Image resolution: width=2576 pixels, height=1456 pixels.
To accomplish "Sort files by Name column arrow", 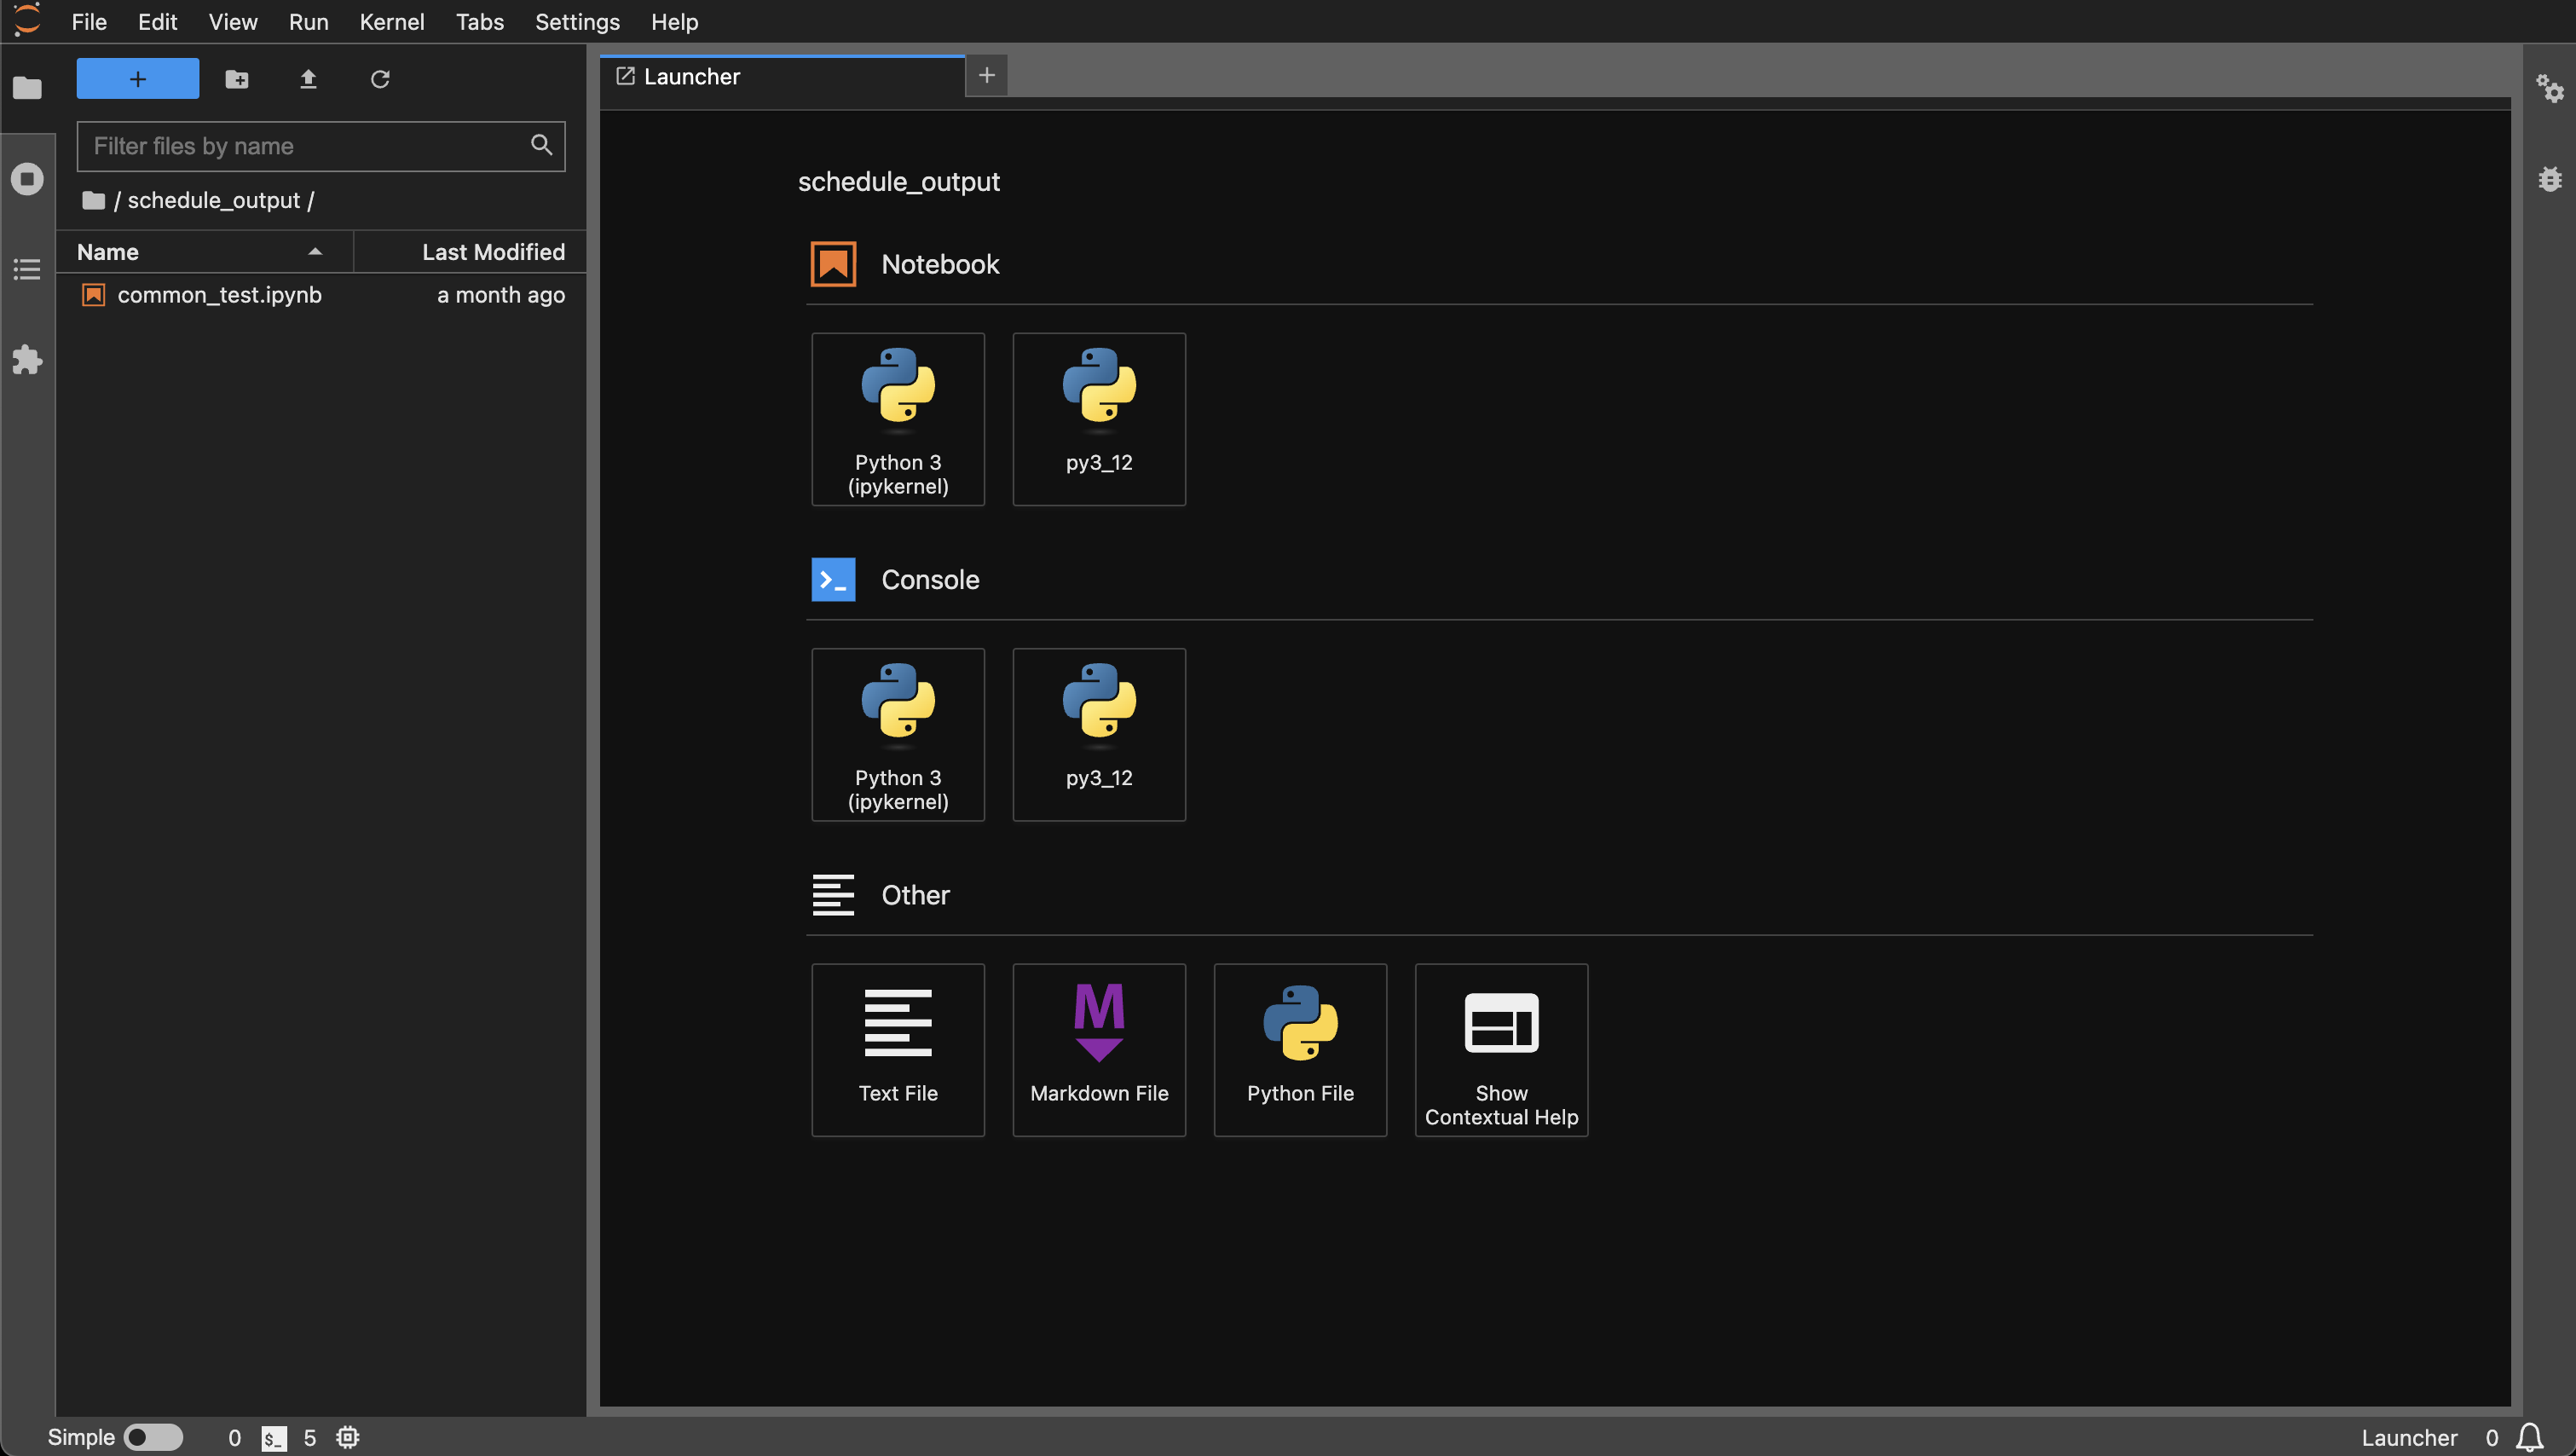I will click(x=315, y=252).
